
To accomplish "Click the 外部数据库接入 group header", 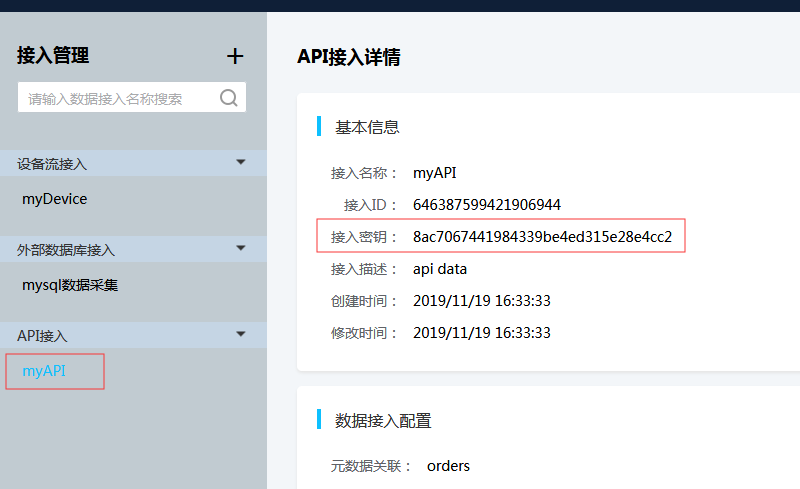I will click(x=133, y=249).
